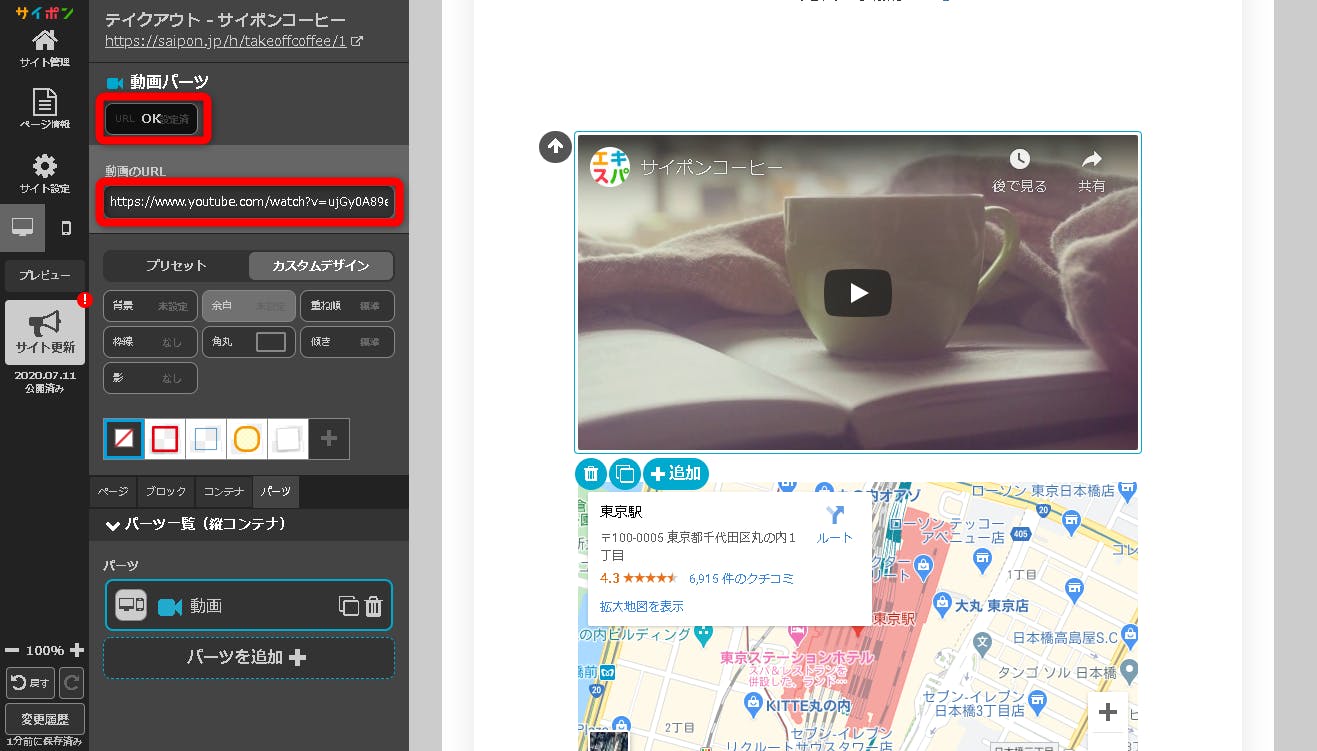Click the redo arrow icon next to 戻す
This screenshot has width=1317, height=751.
pyautogui.click(x=71, y=682)
